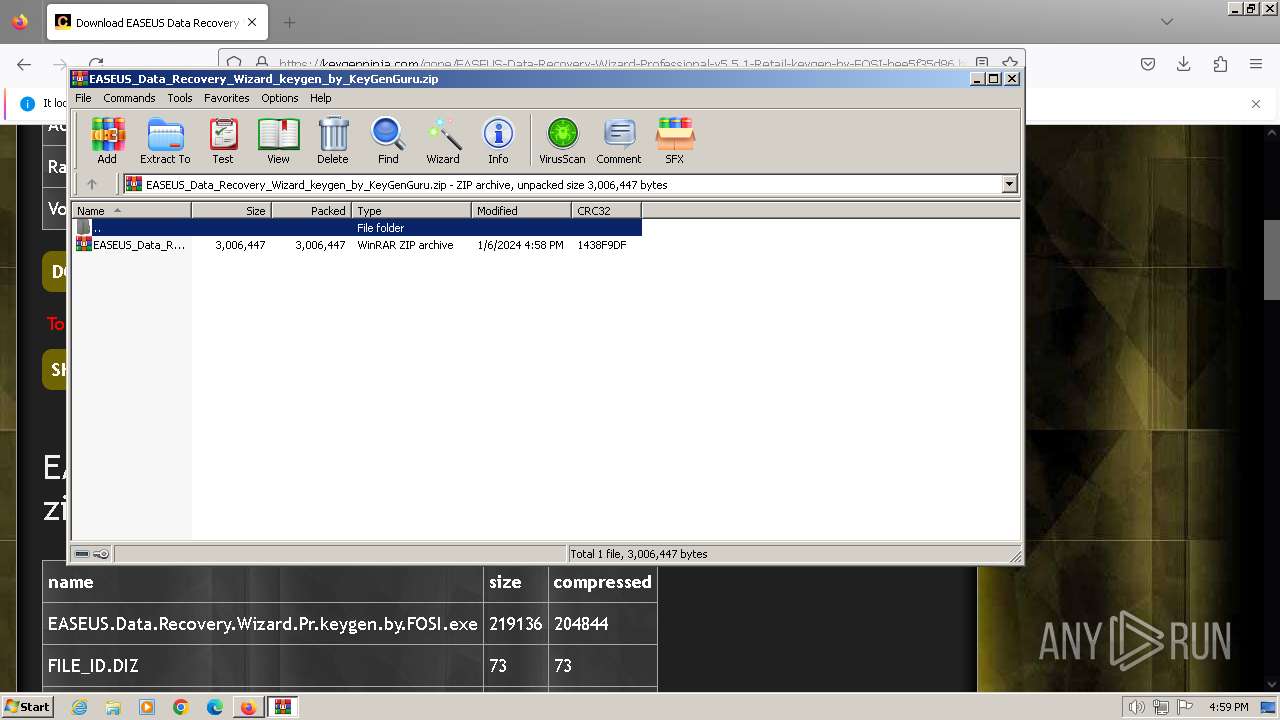Sort files by Type column

[411, 210]
